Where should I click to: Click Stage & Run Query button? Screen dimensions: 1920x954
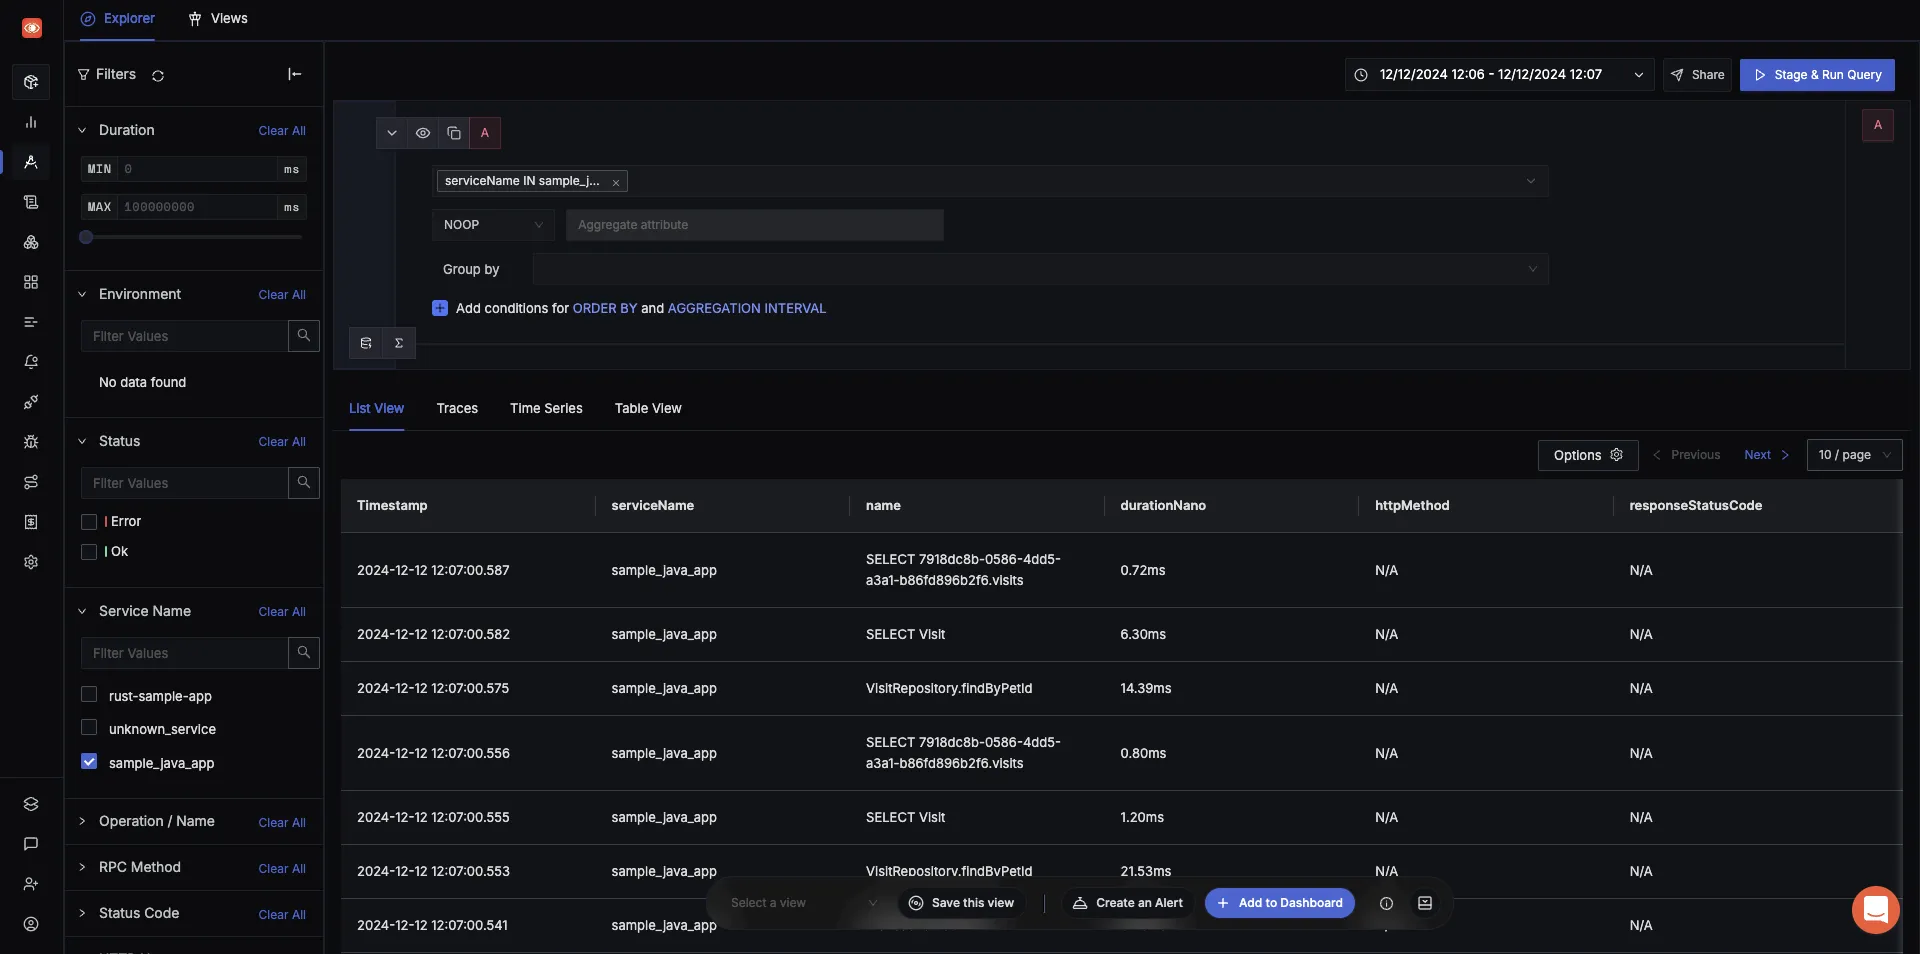[x=1817, y=75]
